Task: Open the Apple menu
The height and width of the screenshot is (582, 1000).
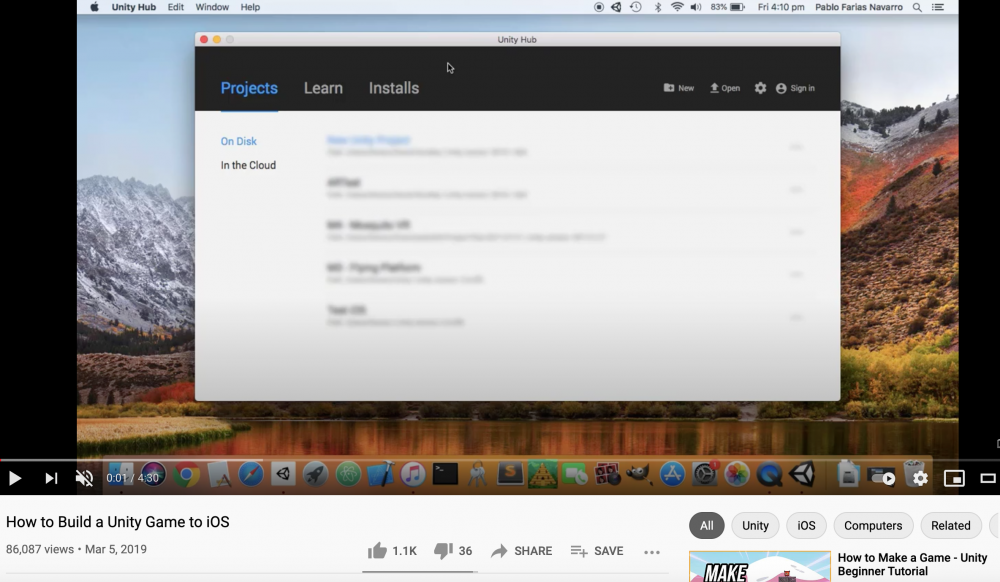Action: tap(94, 7)
